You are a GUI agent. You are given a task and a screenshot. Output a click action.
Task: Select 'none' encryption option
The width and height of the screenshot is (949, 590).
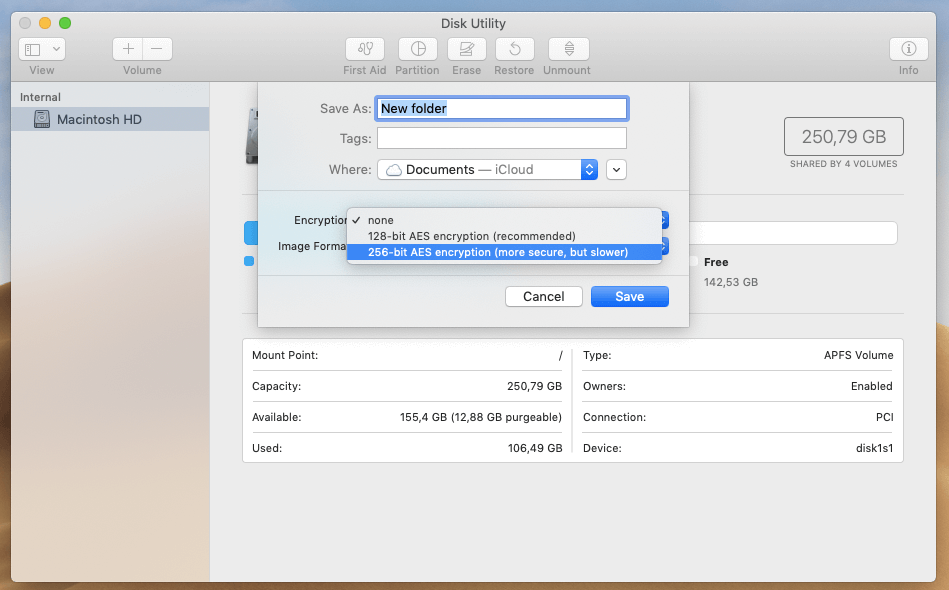point(381,220)
